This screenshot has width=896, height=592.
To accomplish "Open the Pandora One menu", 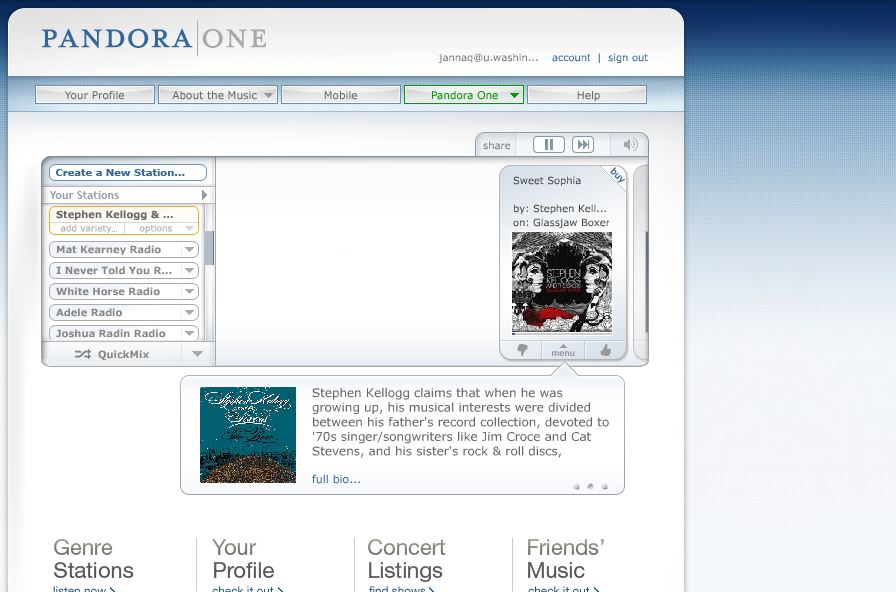I will [464, 95].
